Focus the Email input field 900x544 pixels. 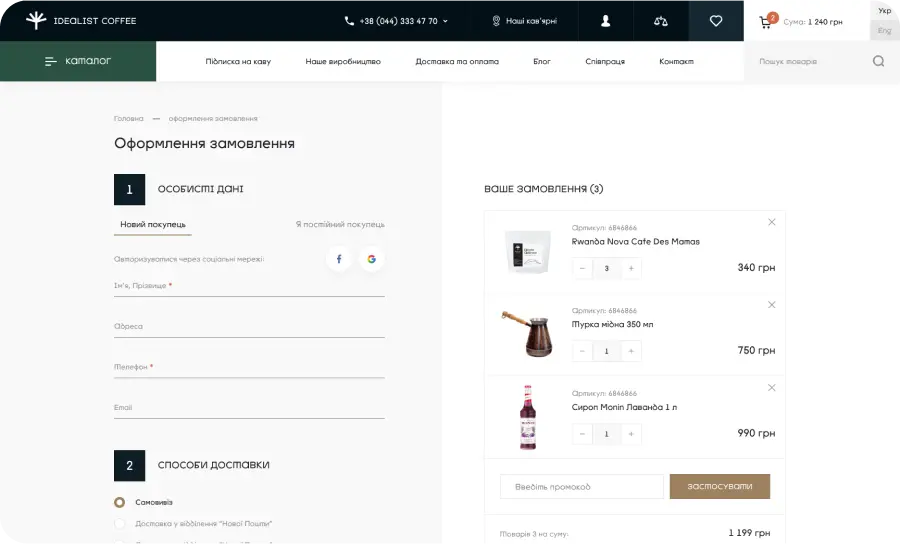249,409
